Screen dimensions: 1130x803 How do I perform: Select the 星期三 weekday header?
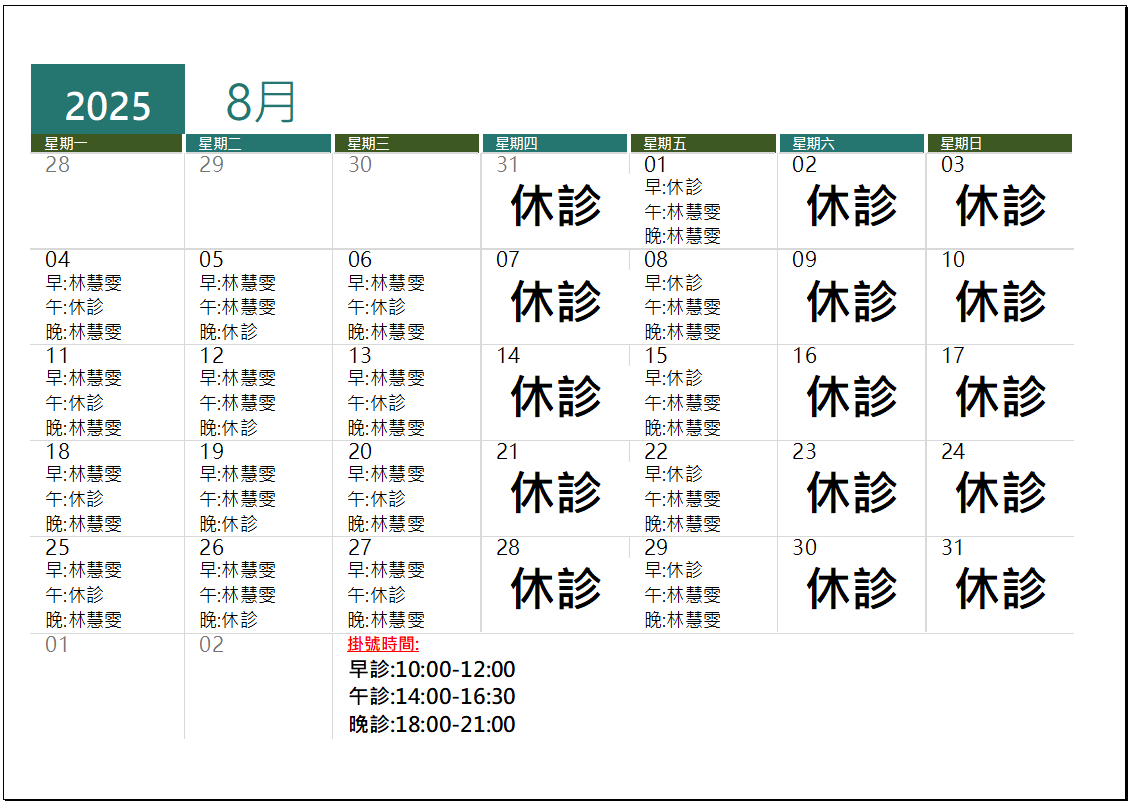pyautogui.click(x=407, y=143)
